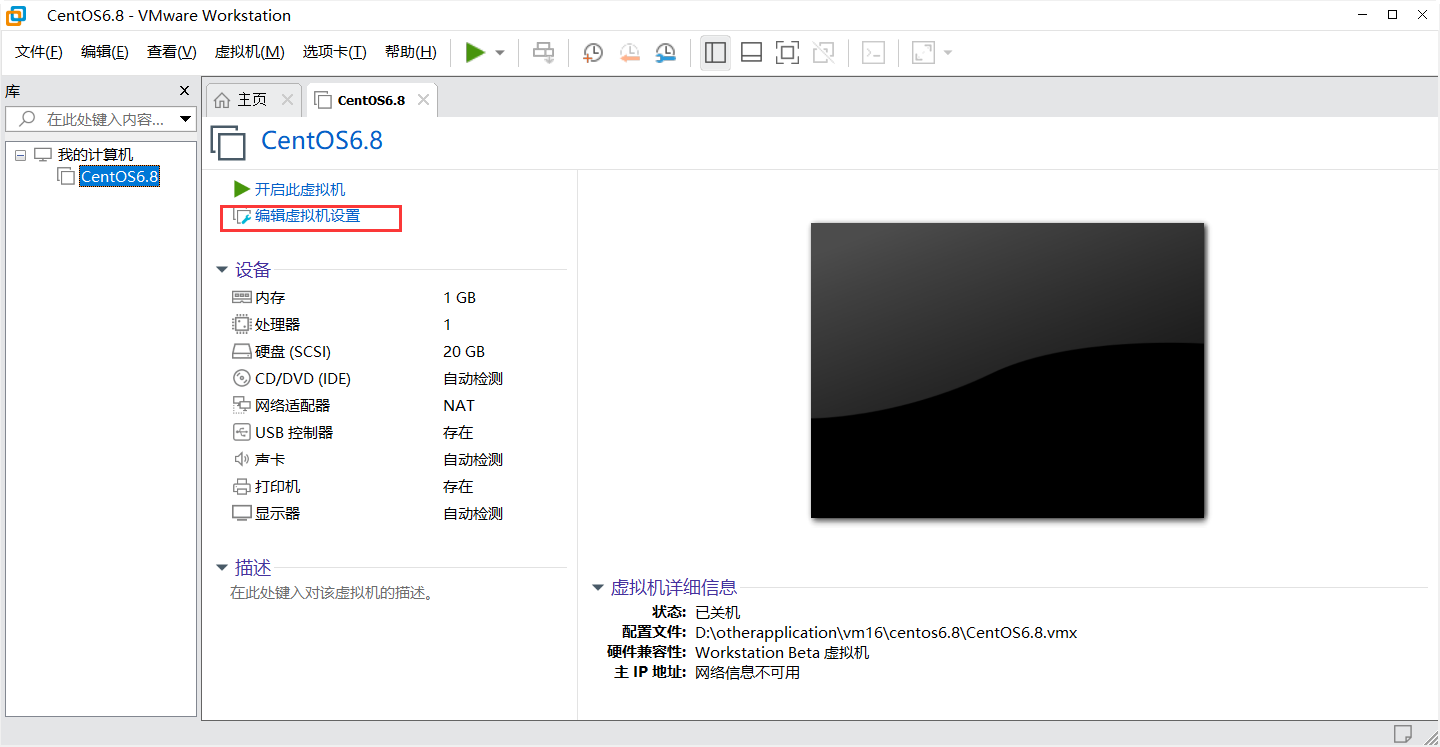
Task: Open the snapshot manager icon
Action: tap(665, 52)
